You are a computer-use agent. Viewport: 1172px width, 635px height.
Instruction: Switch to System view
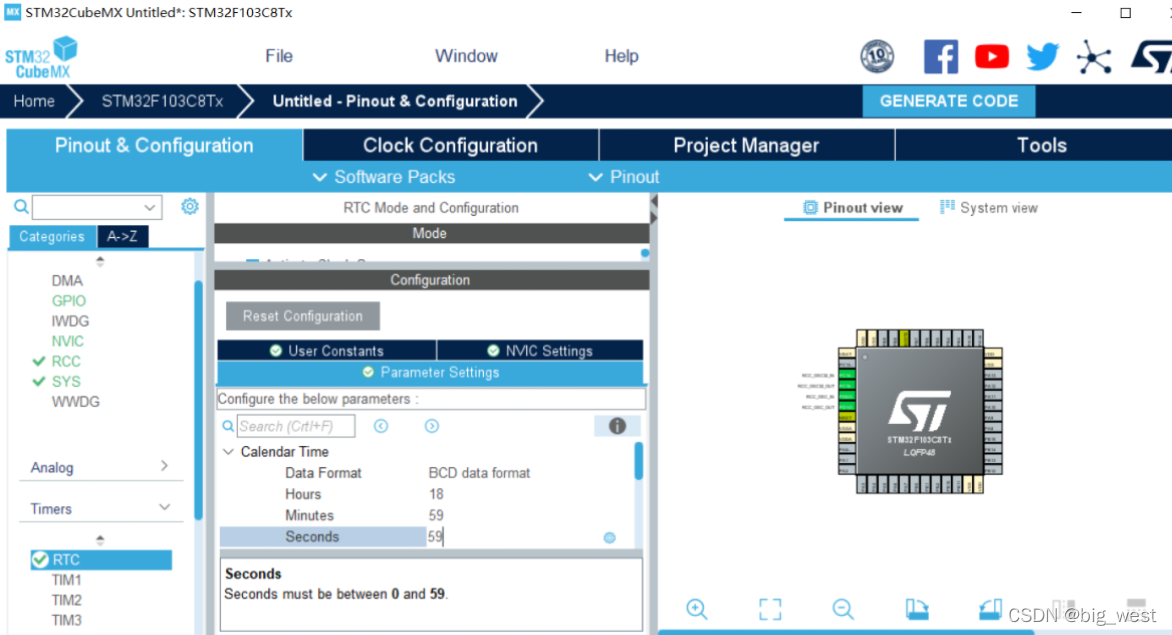989,208
